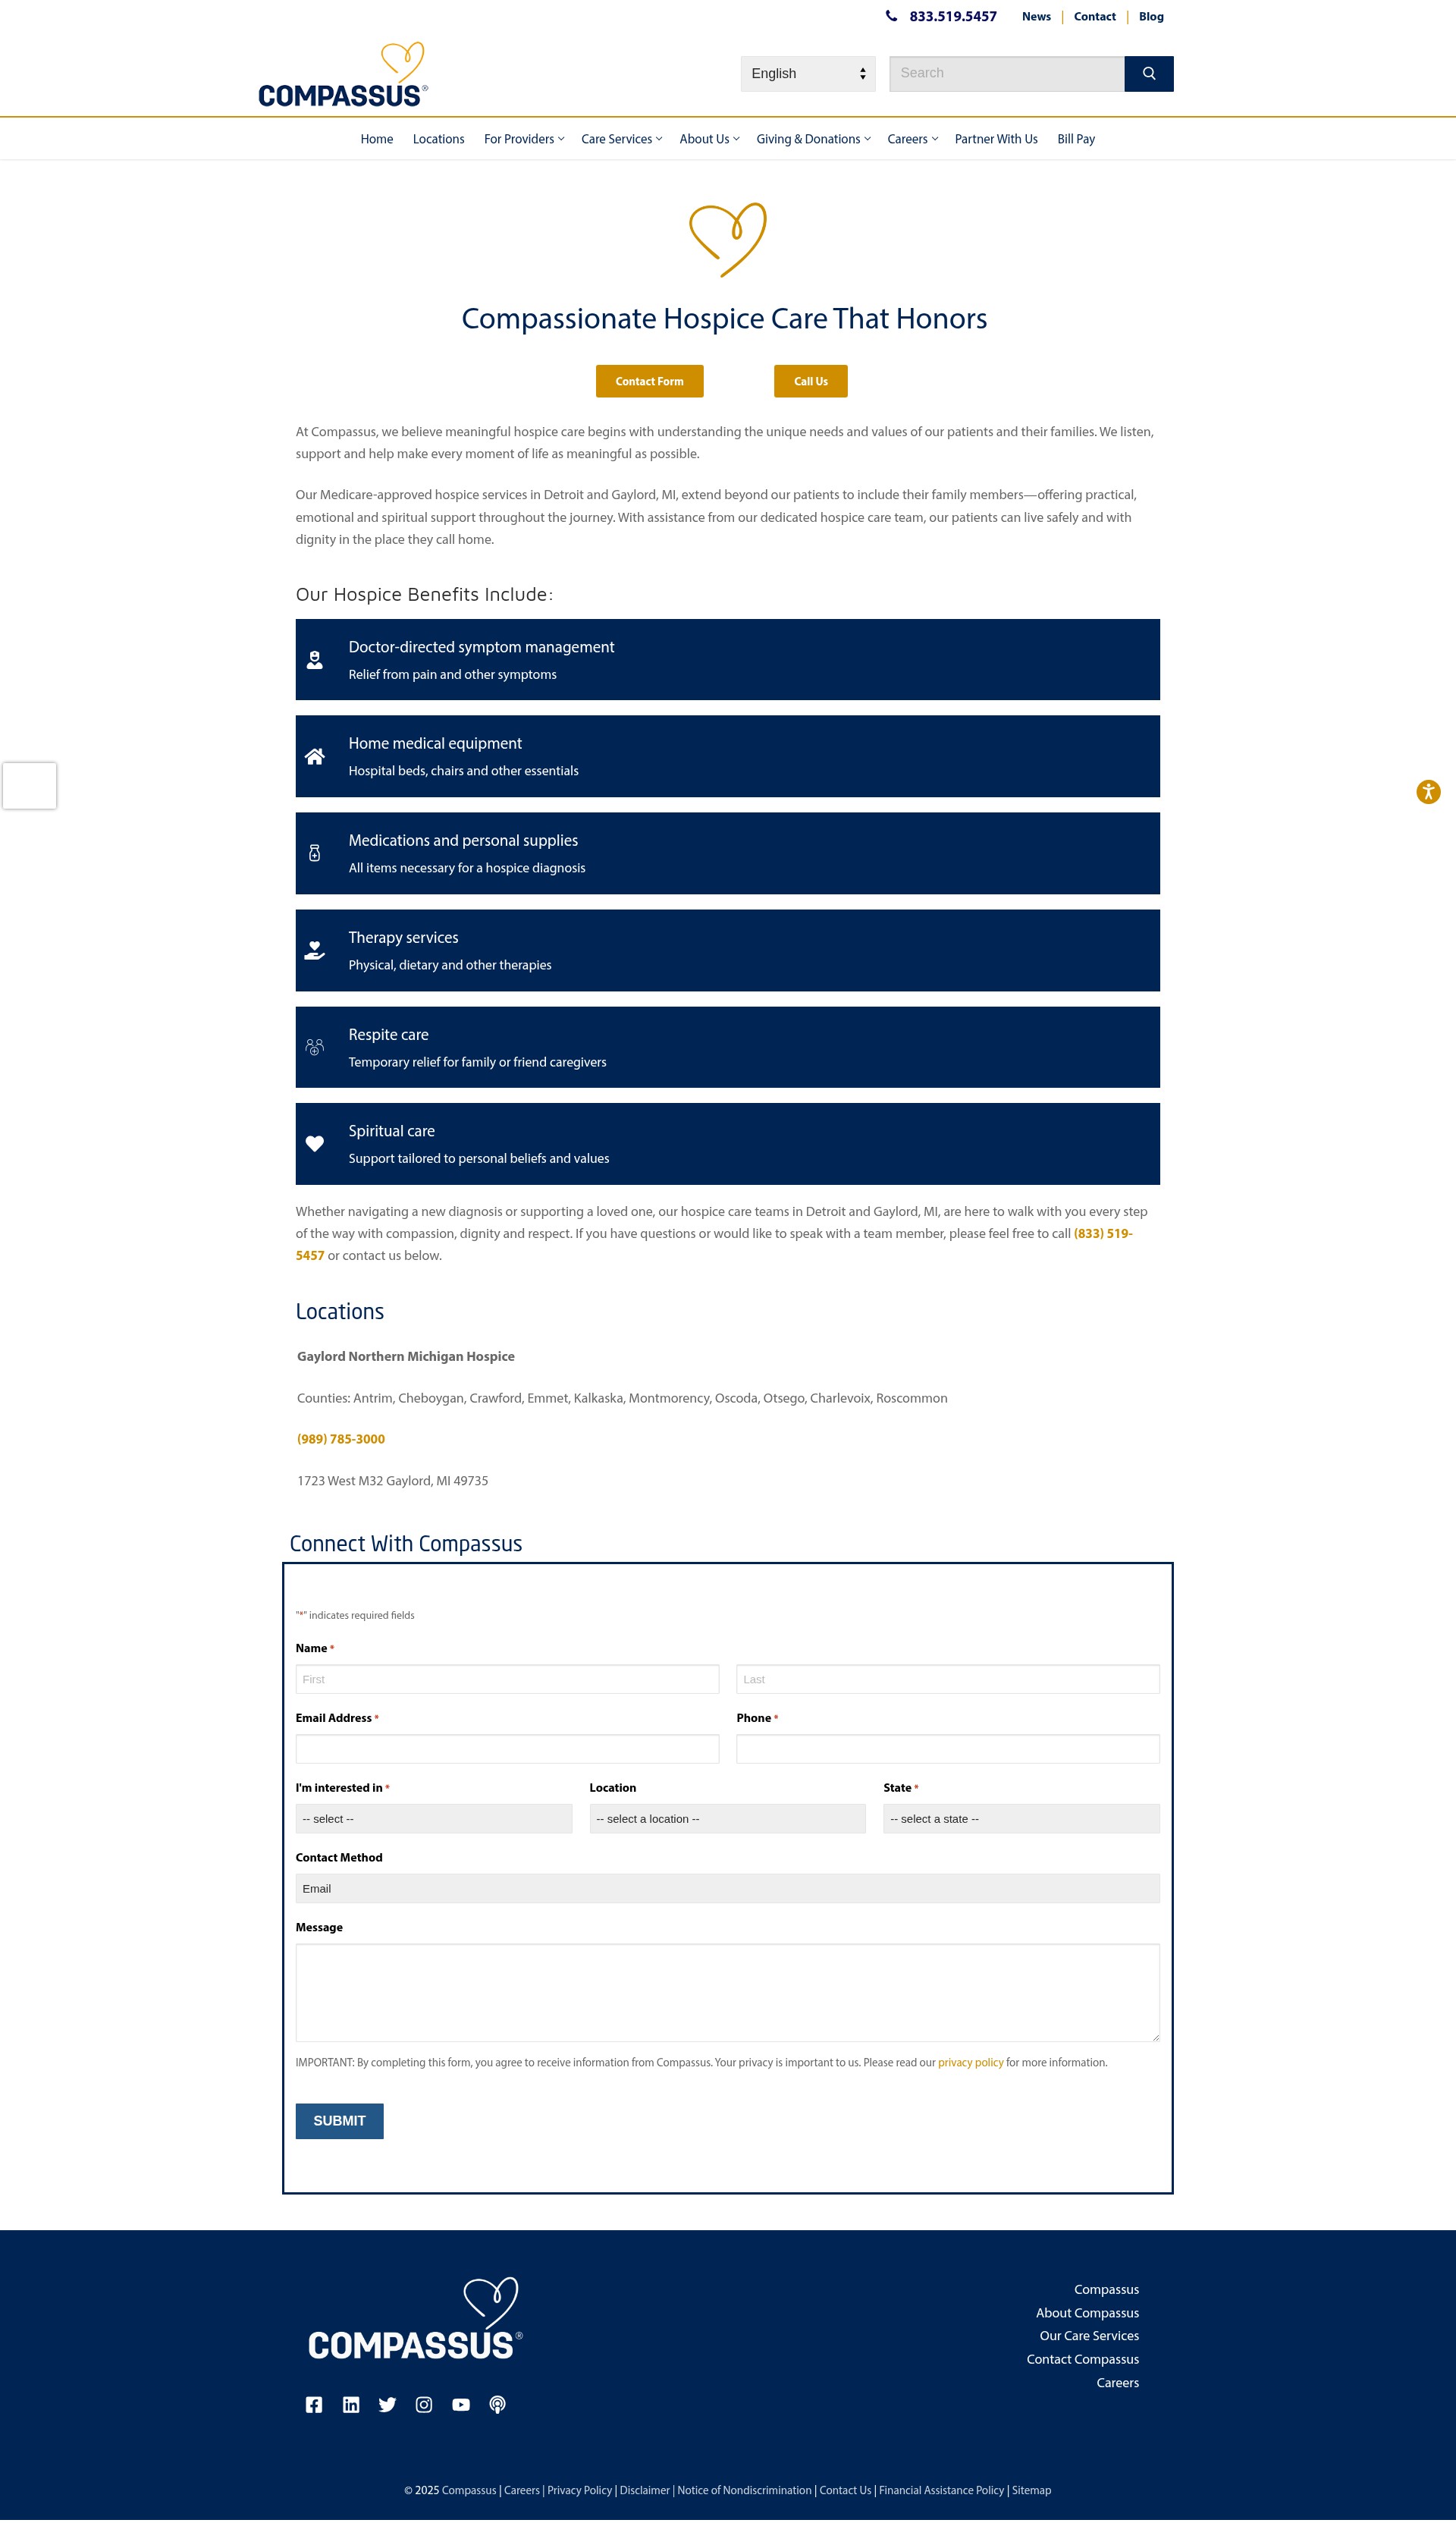
Task: Click the doctor icon for symptom management
Action: [315, 660]
